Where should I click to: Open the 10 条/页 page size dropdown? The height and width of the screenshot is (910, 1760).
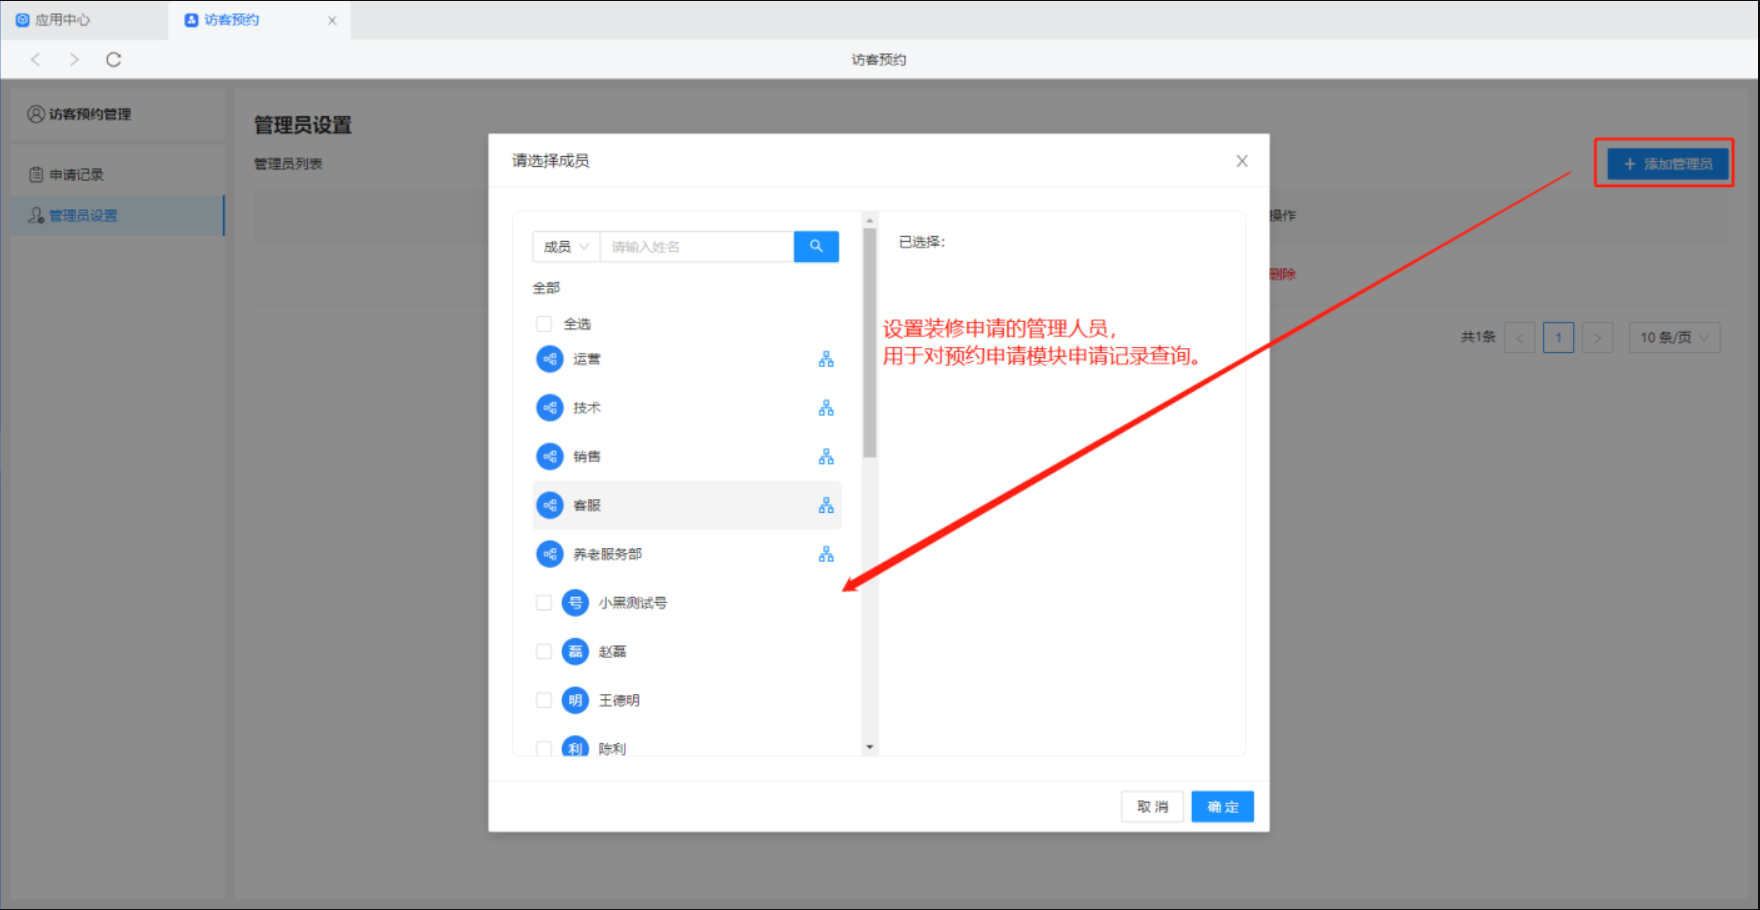pyautogui.click(x=1674, y=338)
